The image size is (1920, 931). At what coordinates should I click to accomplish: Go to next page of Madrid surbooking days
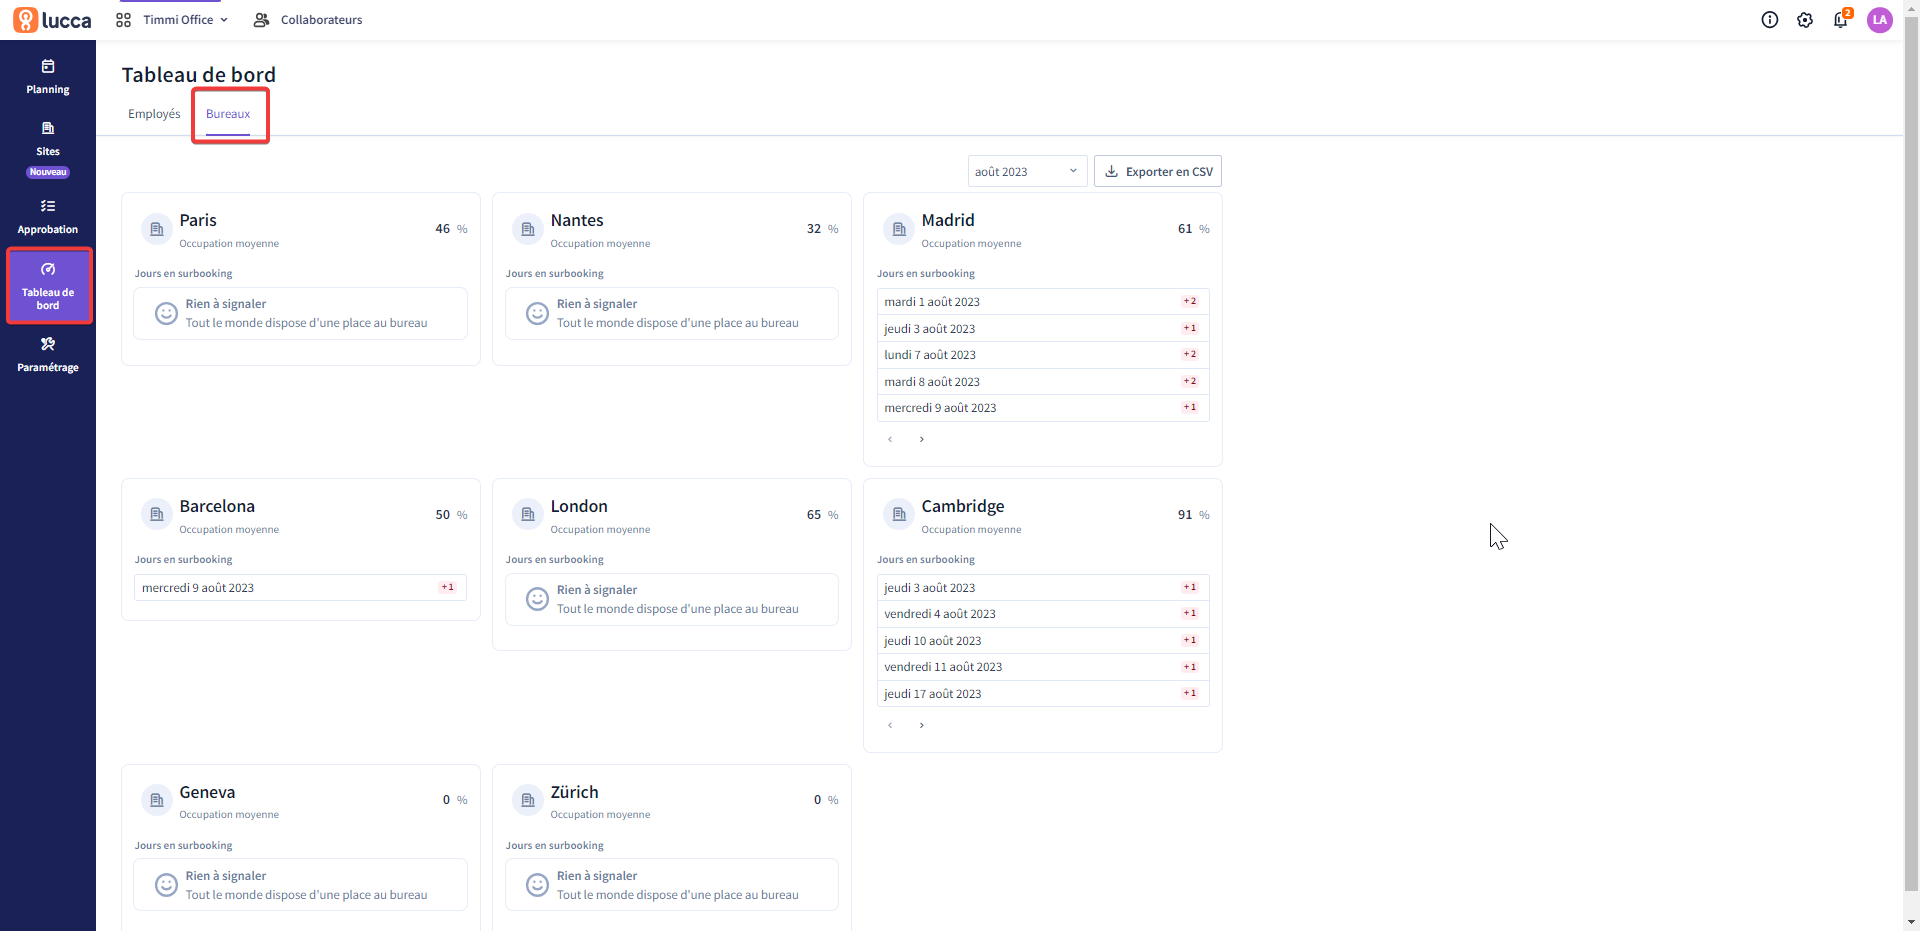click(922, 439)
